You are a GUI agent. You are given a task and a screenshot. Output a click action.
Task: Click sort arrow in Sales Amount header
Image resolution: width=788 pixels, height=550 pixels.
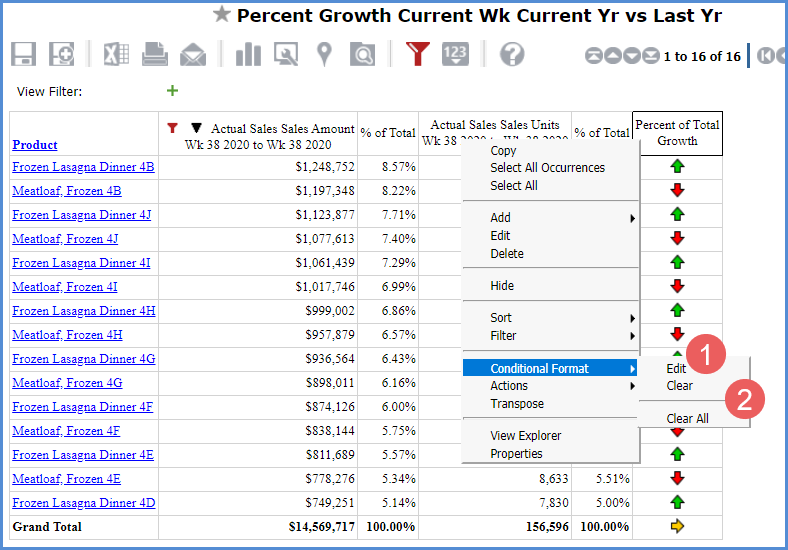[196, 128]
